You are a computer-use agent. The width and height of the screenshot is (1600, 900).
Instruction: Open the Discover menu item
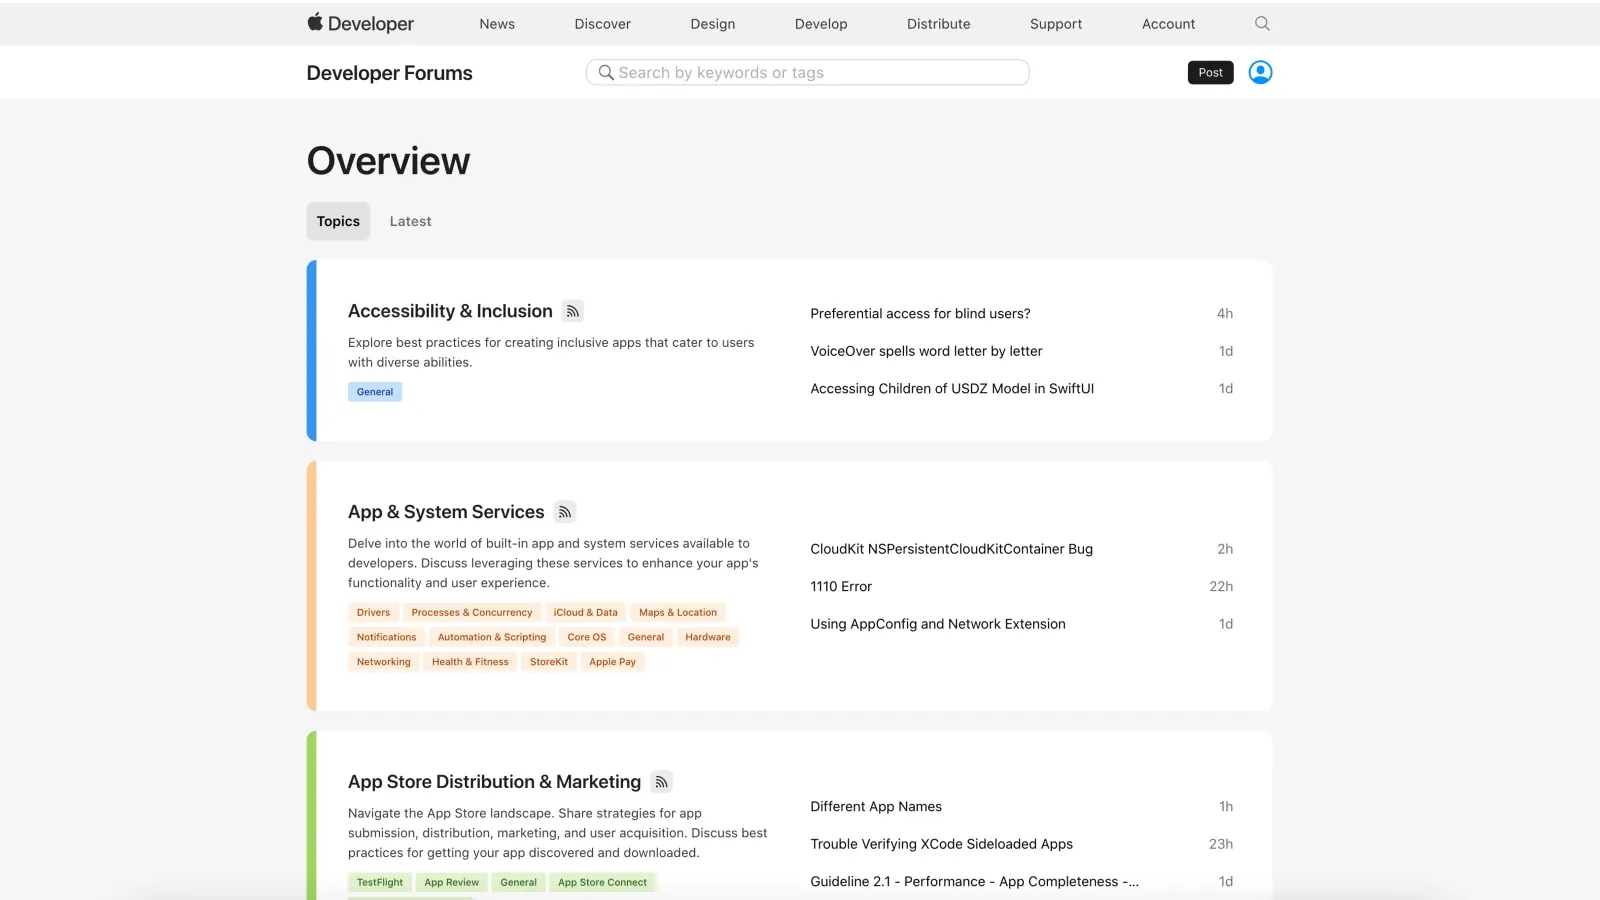pyautogui.click(x=603, y=24)
